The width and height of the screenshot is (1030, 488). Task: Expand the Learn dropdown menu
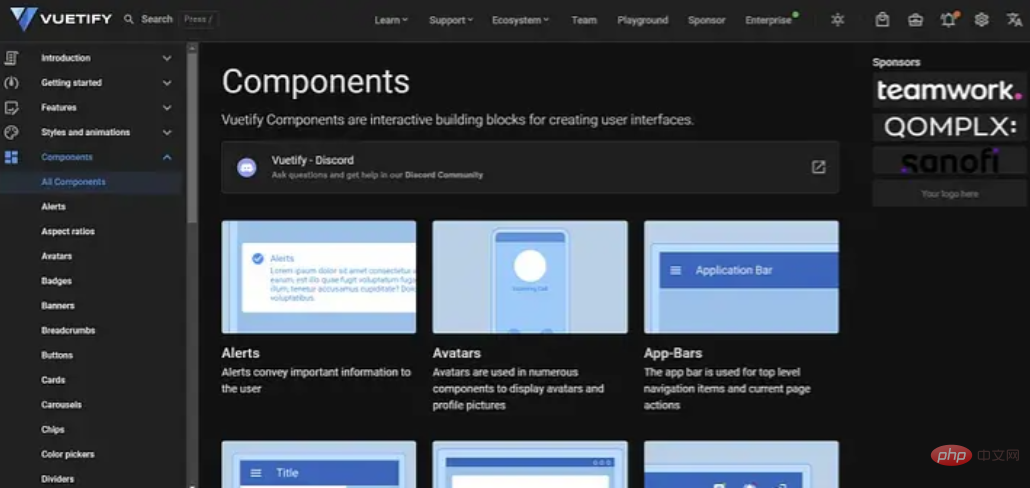(391, 20)
